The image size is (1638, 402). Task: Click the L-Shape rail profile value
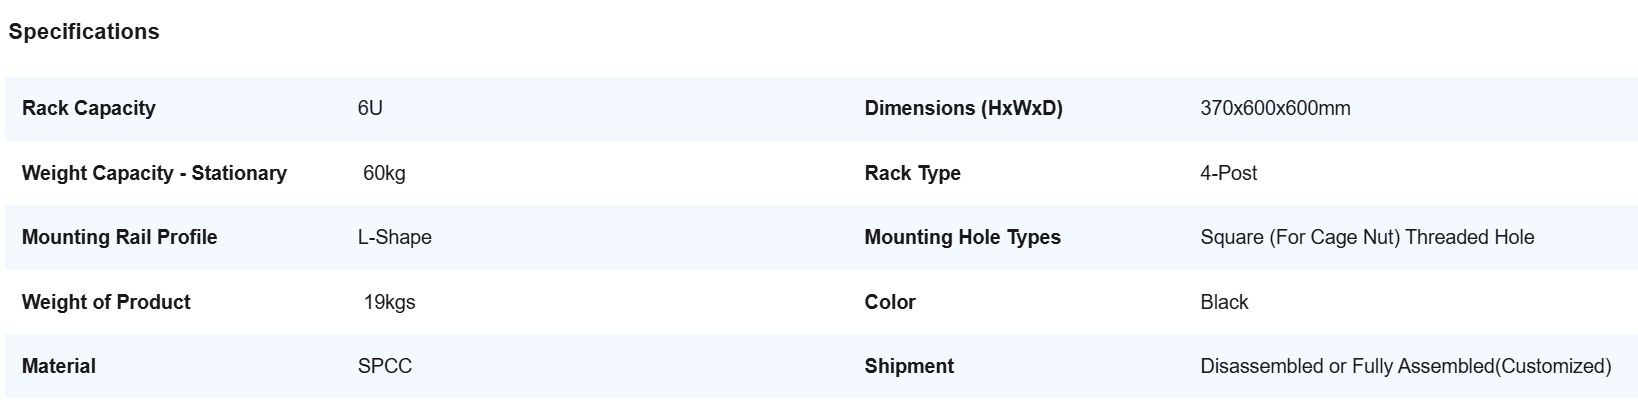pos(395,237)
